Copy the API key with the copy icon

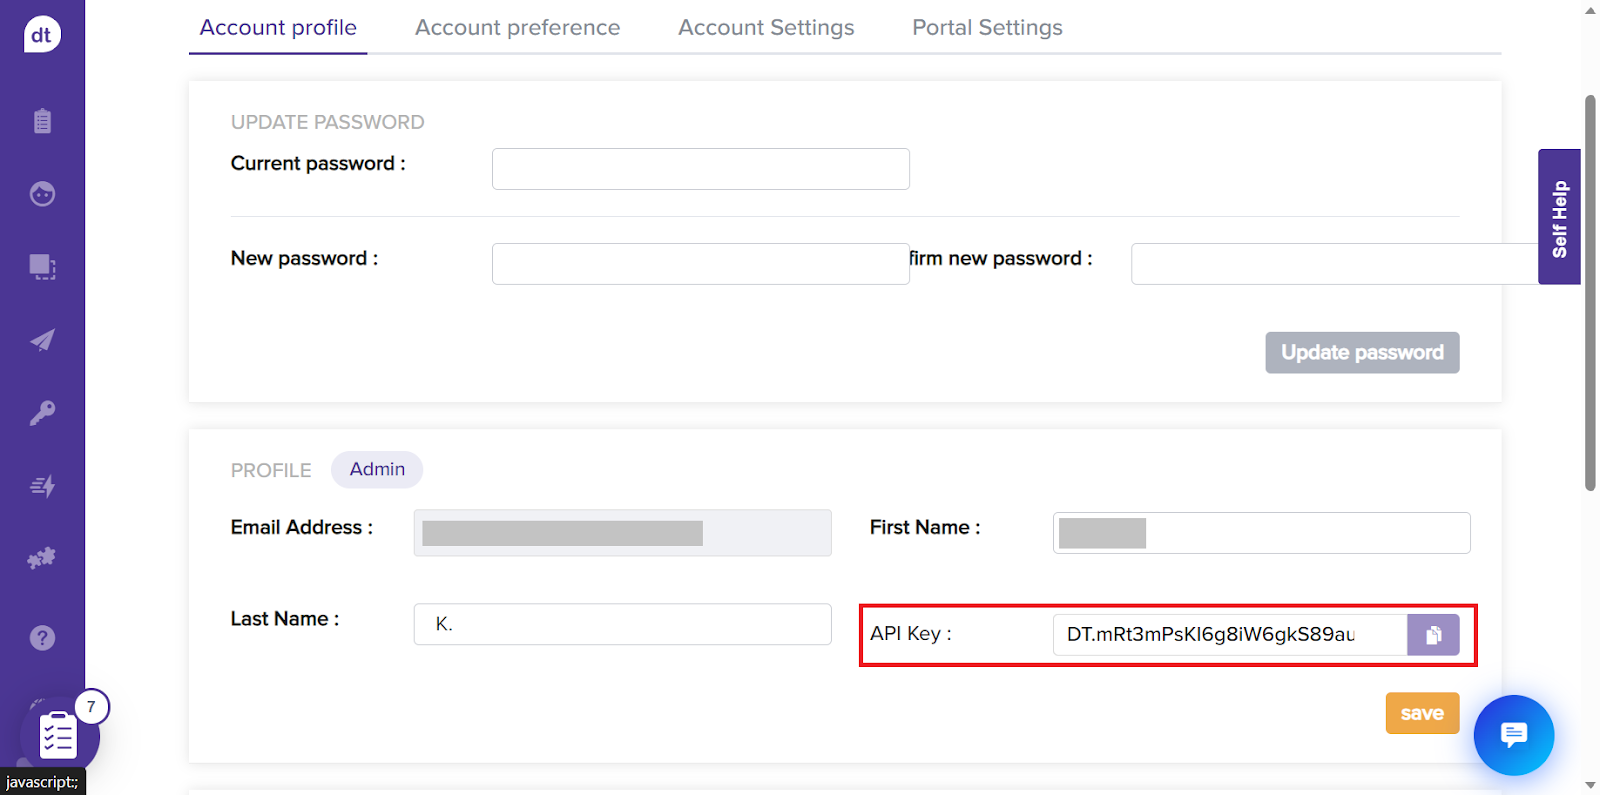pyautogui.click(x=1433, y=635)
